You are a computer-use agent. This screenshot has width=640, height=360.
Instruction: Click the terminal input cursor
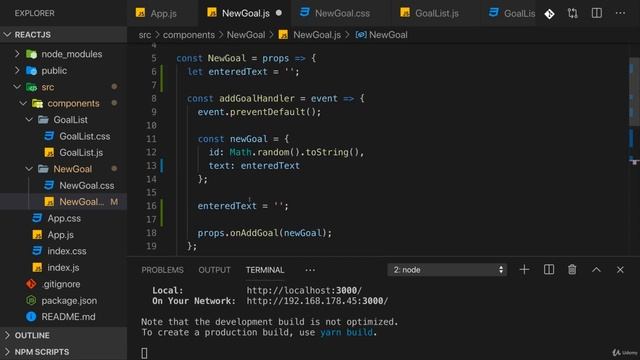point(144,353)
